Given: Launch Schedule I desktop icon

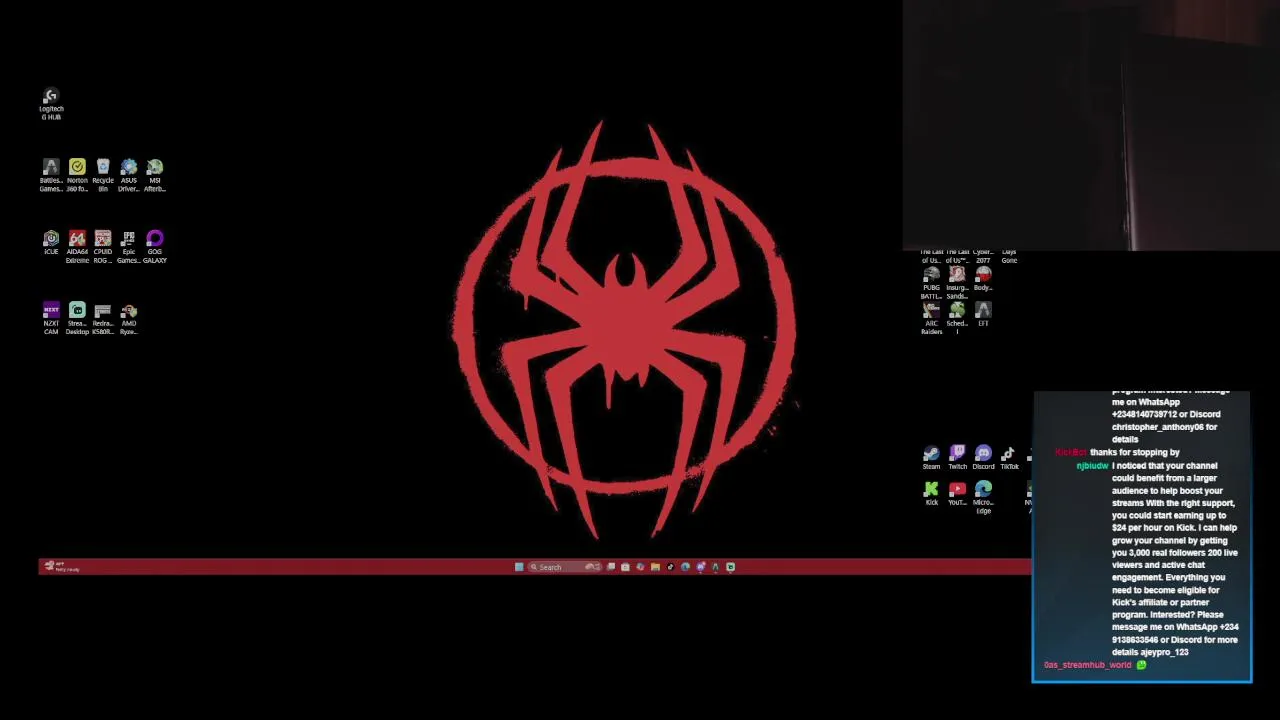Looking at the screenshot, I should pyautogui.click(x=957, y=319).
